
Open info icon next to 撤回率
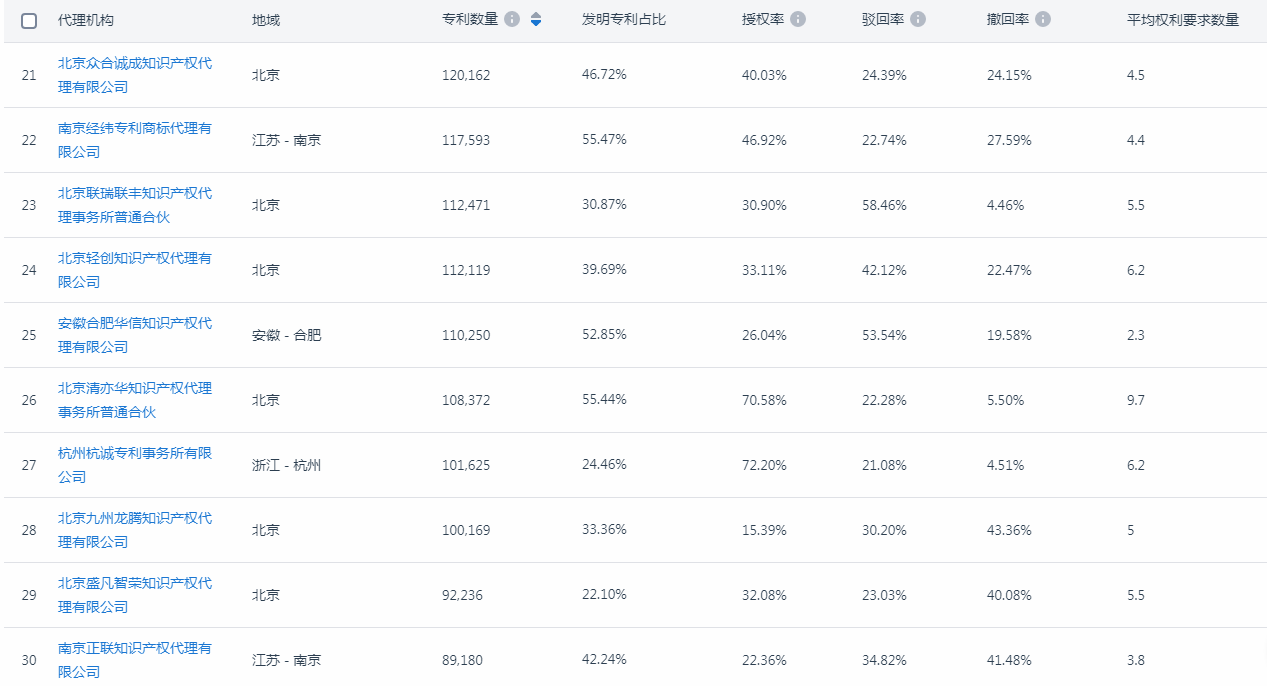click(1043, 19)
